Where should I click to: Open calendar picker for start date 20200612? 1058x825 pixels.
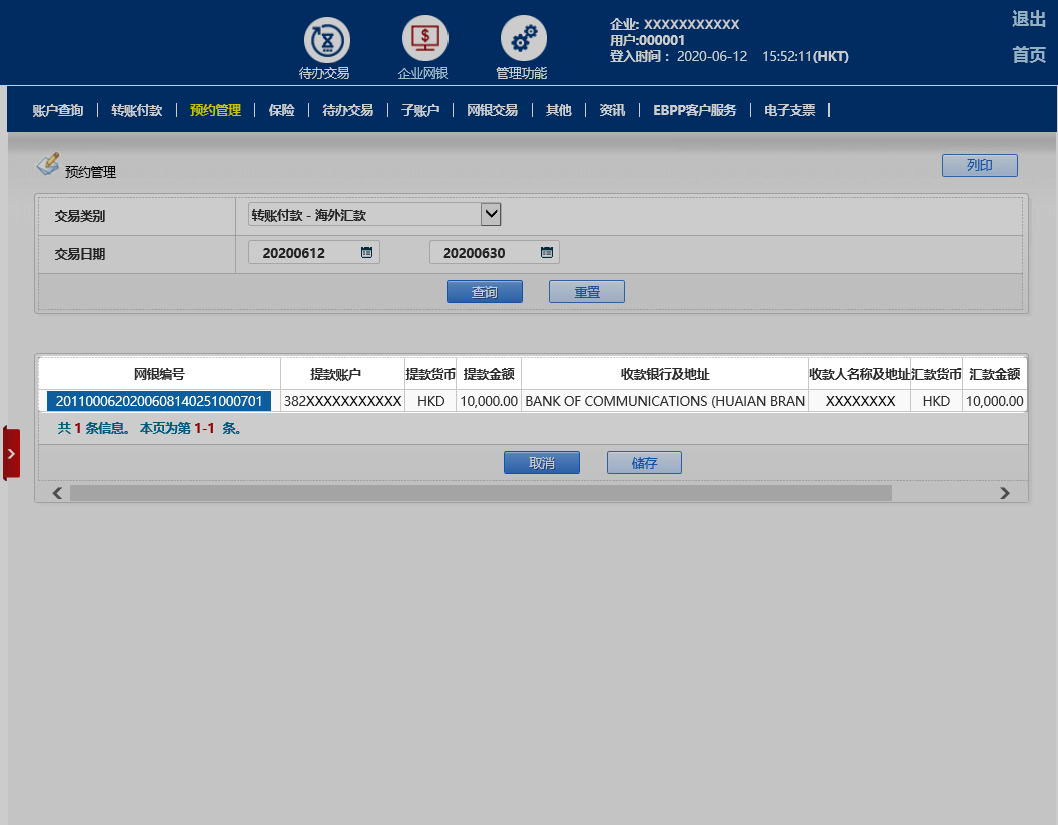[x=366, y=253]
